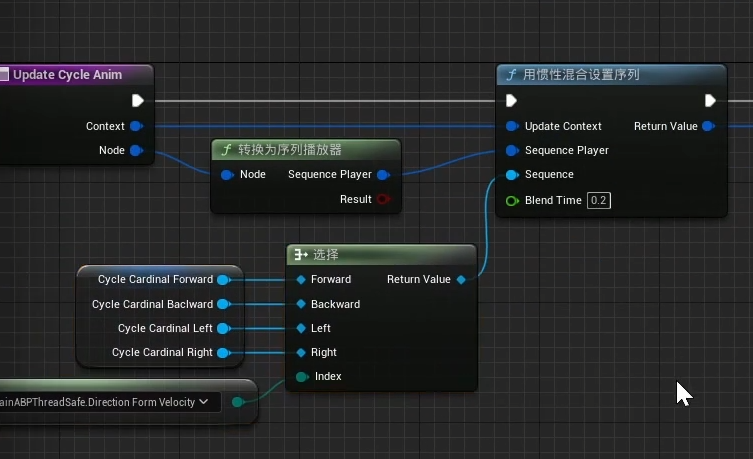The width and height of the screenshot is (753, 459).
Task: Click function icon on 用惯性混合设置序列 header
Action: [x=512, y=75]
